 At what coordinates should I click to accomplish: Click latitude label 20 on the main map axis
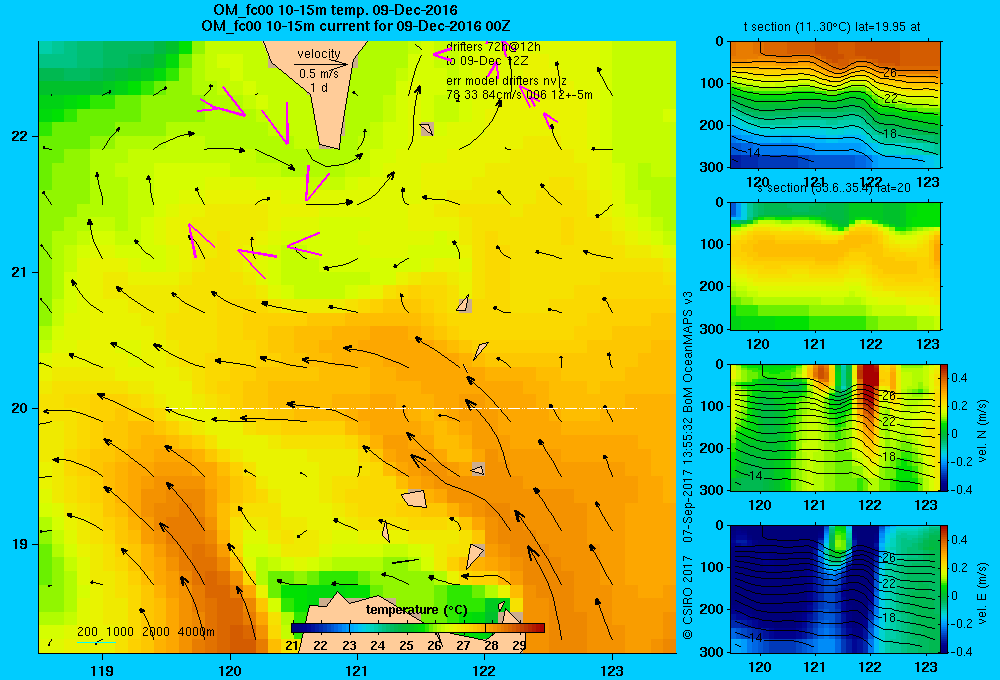tap(20, 408)
